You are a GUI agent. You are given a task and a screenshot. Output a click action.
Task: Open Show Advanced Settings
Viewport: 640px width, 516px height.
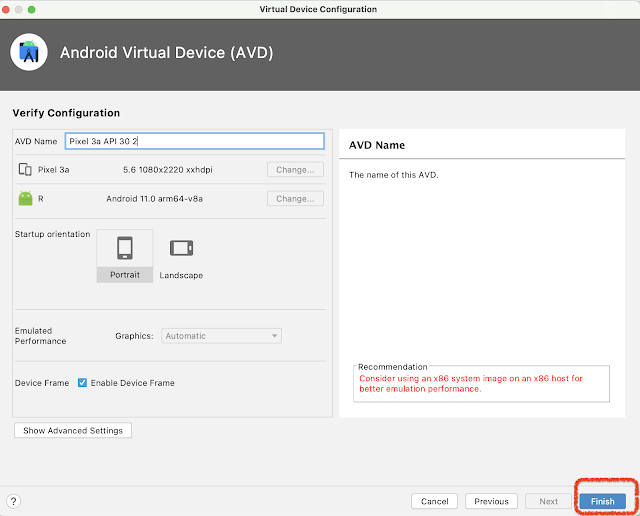tap(73, 430)
